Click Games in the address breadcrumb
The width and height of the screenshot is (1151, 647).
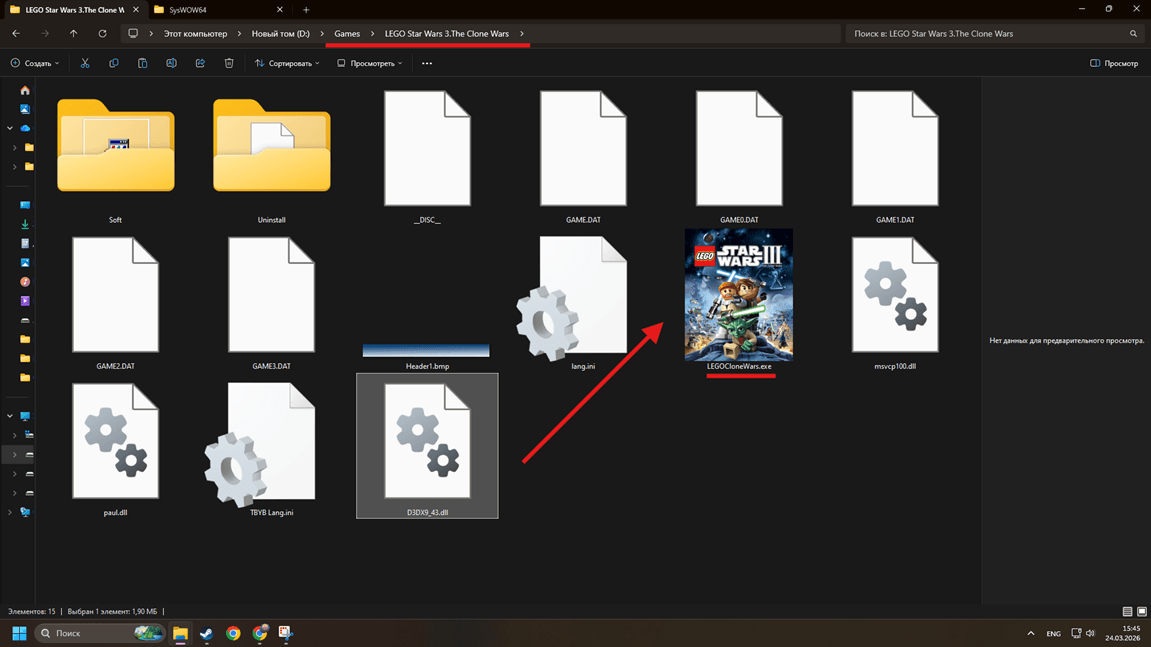pos(347,33)
